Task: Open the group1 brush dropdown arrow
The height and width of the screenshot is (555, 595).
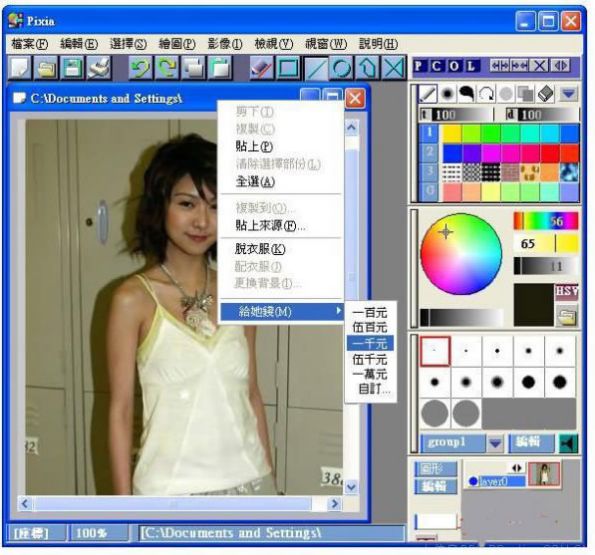Action: click(495, 443)
